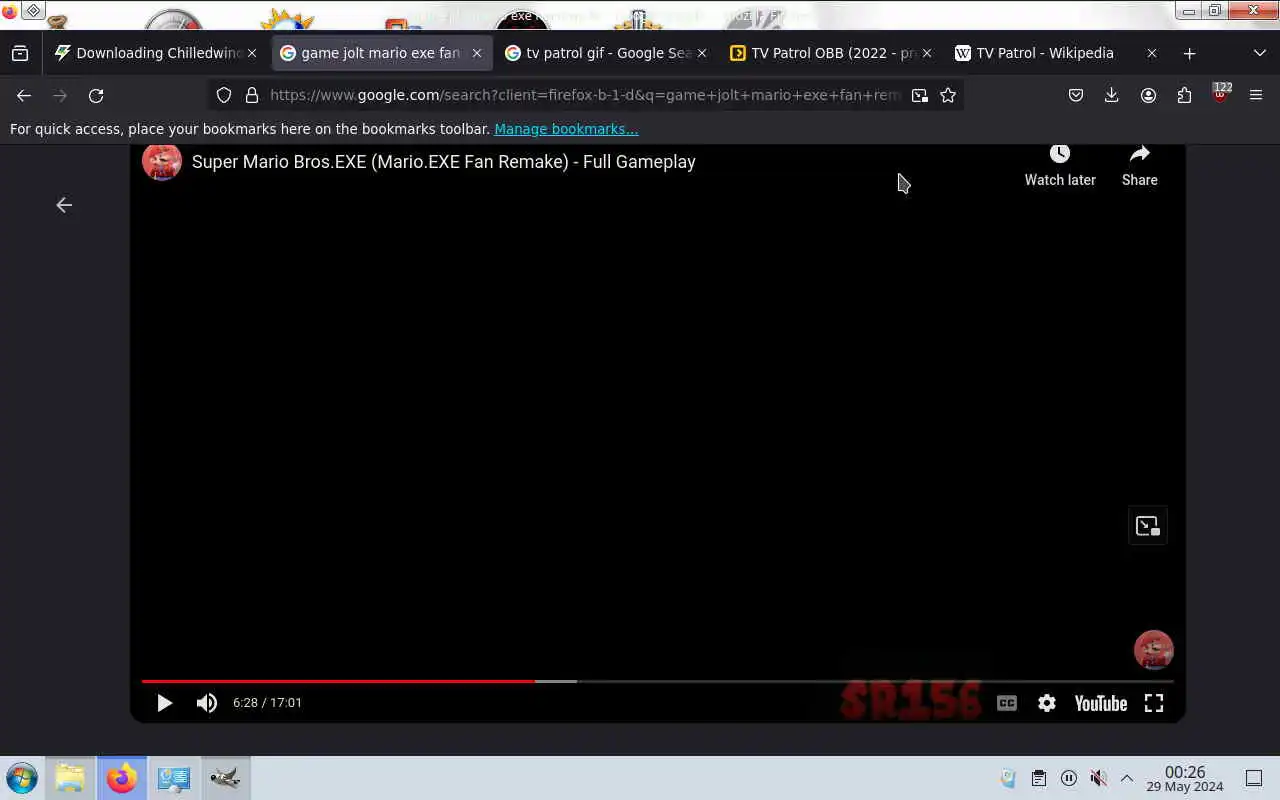
Task: Toggle muted speaker in system tray
Action: (1098, 778)
